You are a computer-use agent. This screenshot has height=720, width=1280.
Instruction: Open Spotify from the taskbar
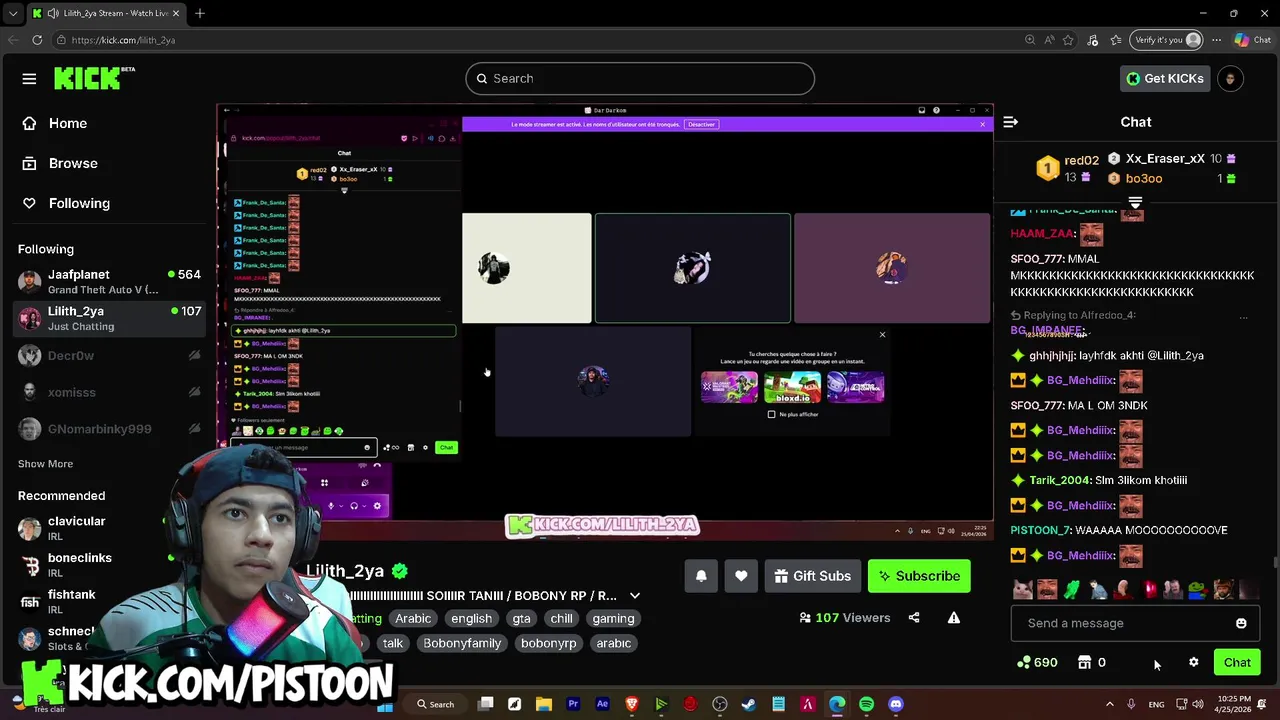866,704
